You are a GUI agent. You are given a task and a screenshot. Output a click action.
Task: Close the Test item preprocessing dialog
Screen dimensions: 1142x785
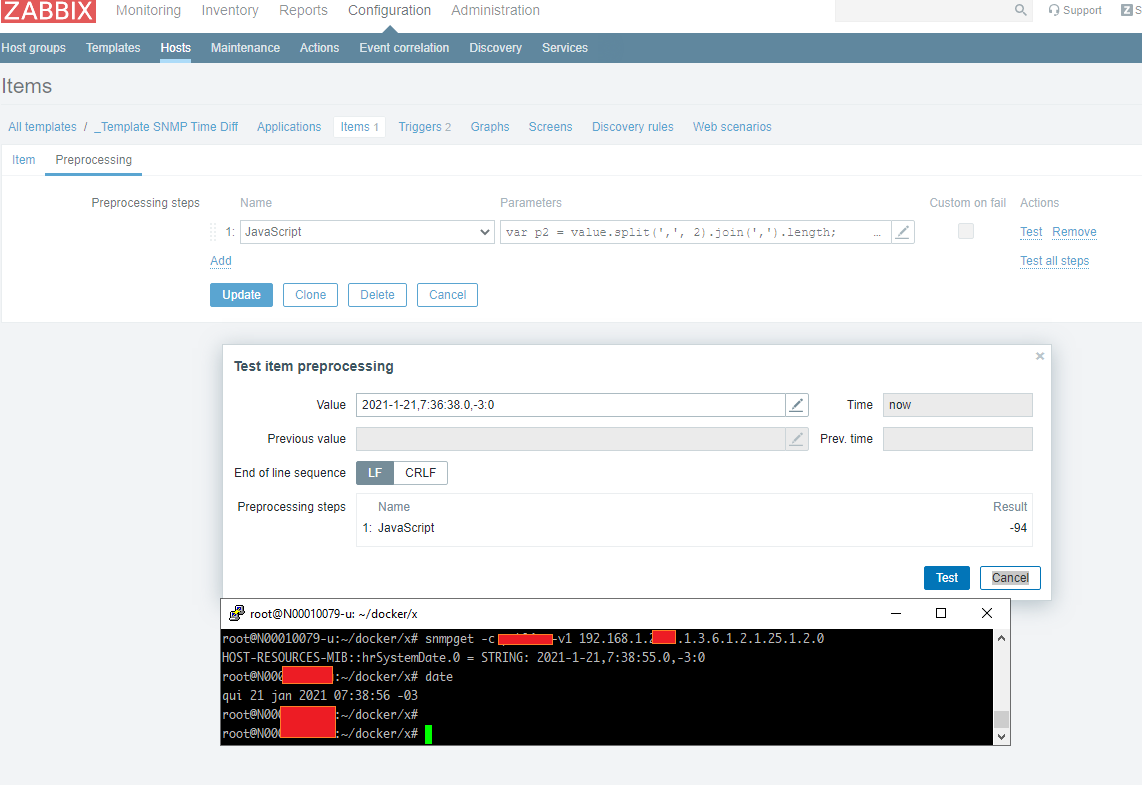pyautogui.click(x=1040, y=356)
